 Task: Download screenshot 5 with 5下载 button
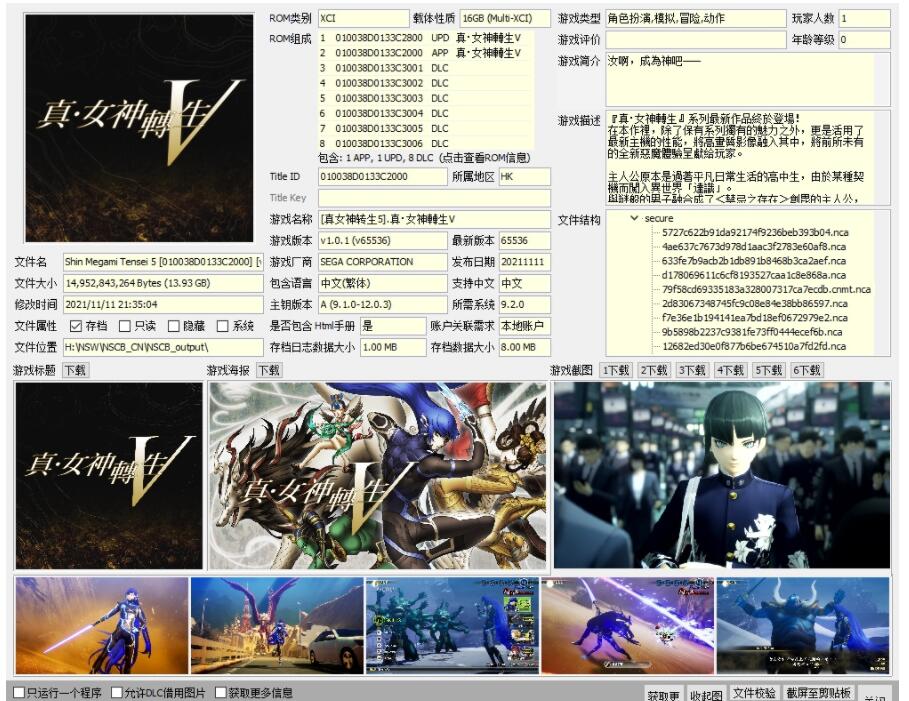tap(768, 370)
